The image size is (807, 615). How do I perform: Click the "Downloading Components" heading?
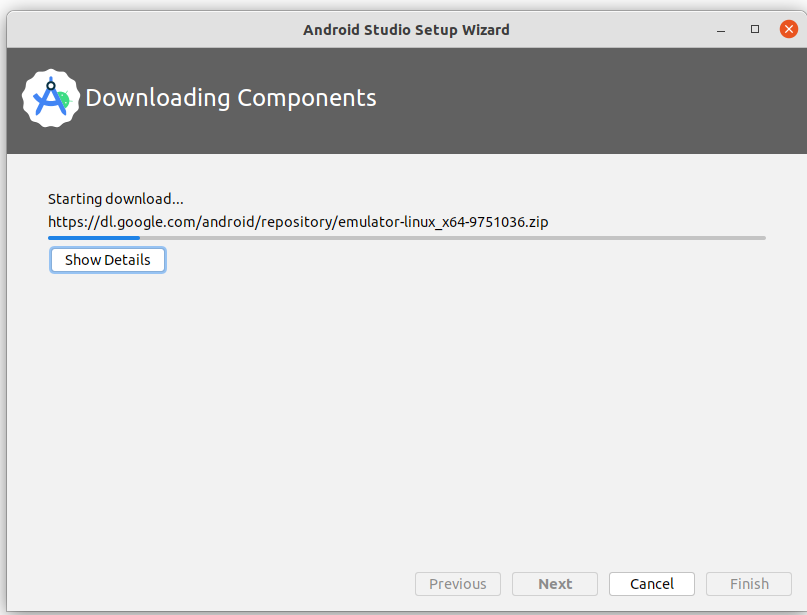coord(231,98)
